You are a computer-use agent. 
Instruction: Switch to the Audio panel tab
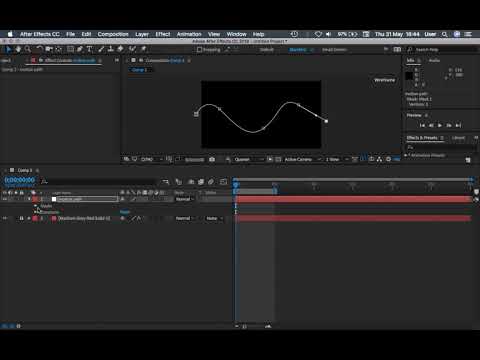pos(434,60)
